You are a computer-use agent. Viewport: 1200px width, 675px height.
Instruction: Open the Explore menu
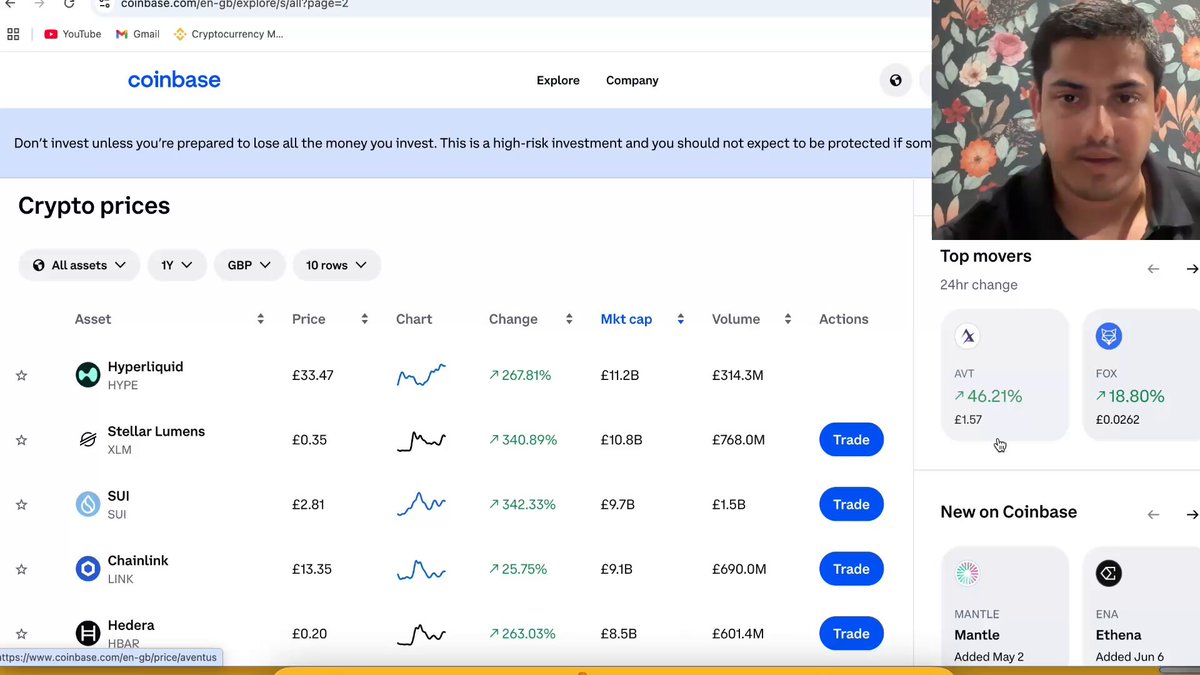[x=558, y=80]
